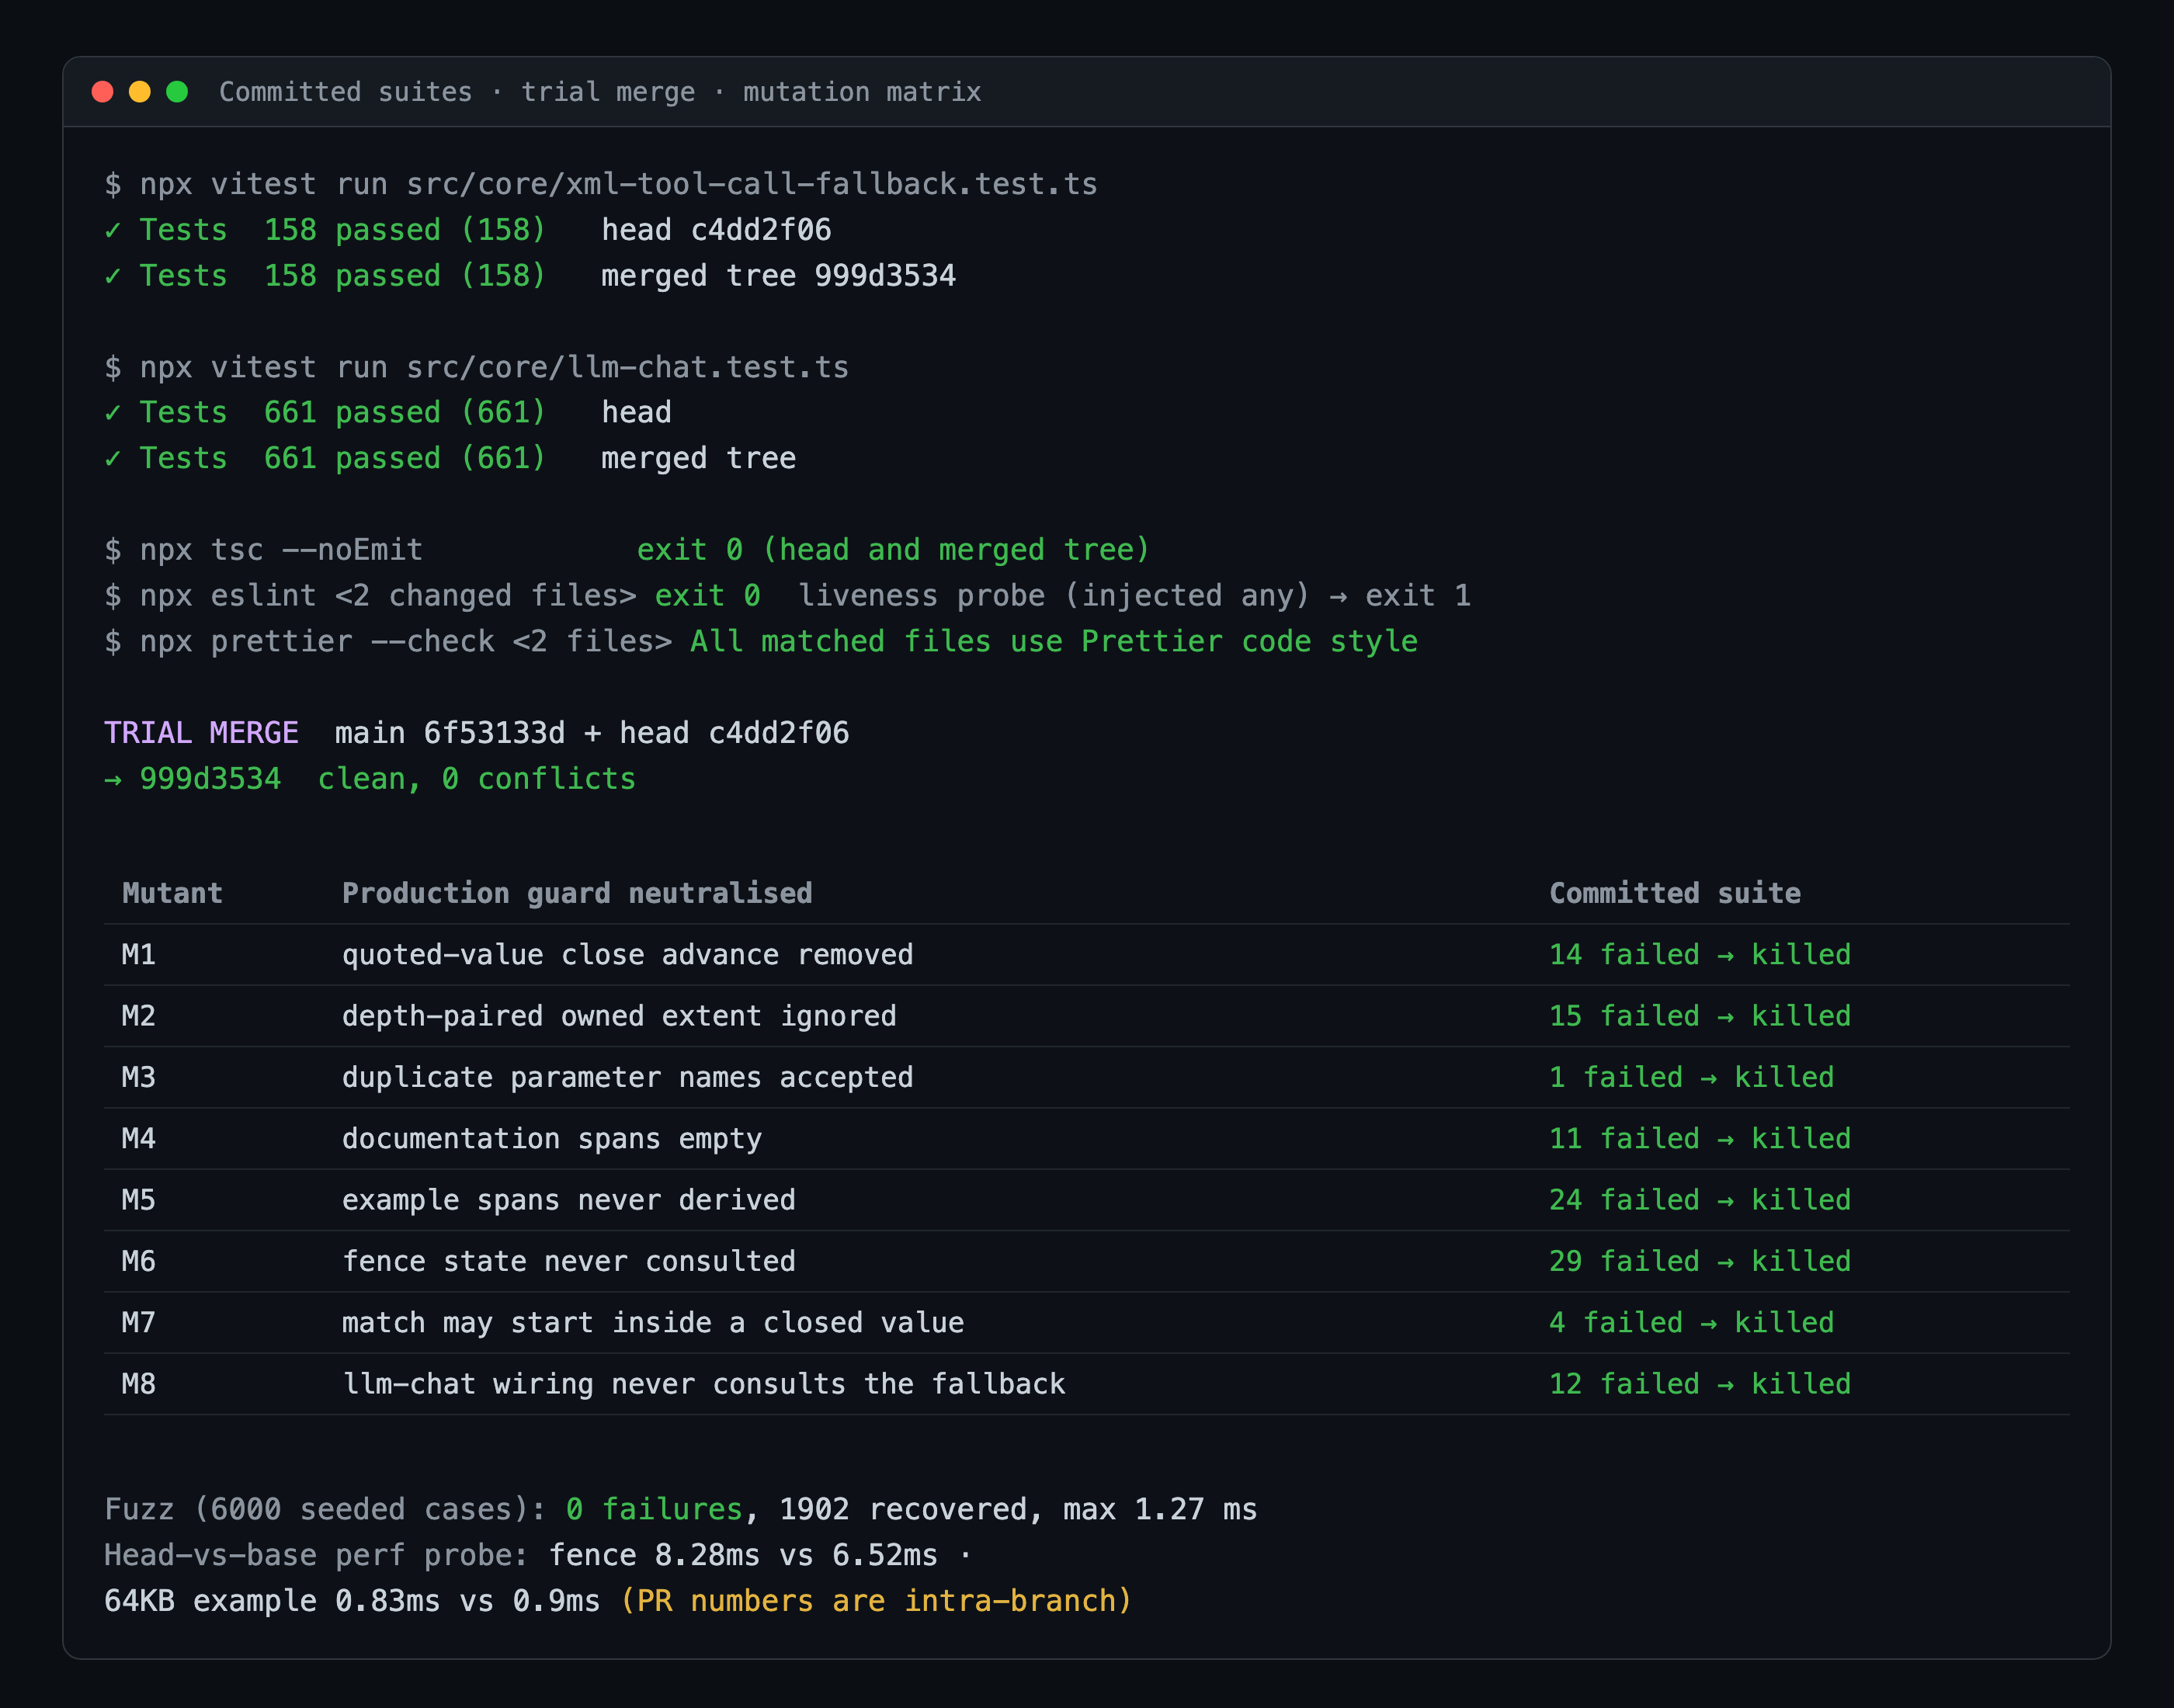This screenshot has width=2174, height=1708.
Task: Click the M3 mutant cell
Action: tap(139, 1077)
